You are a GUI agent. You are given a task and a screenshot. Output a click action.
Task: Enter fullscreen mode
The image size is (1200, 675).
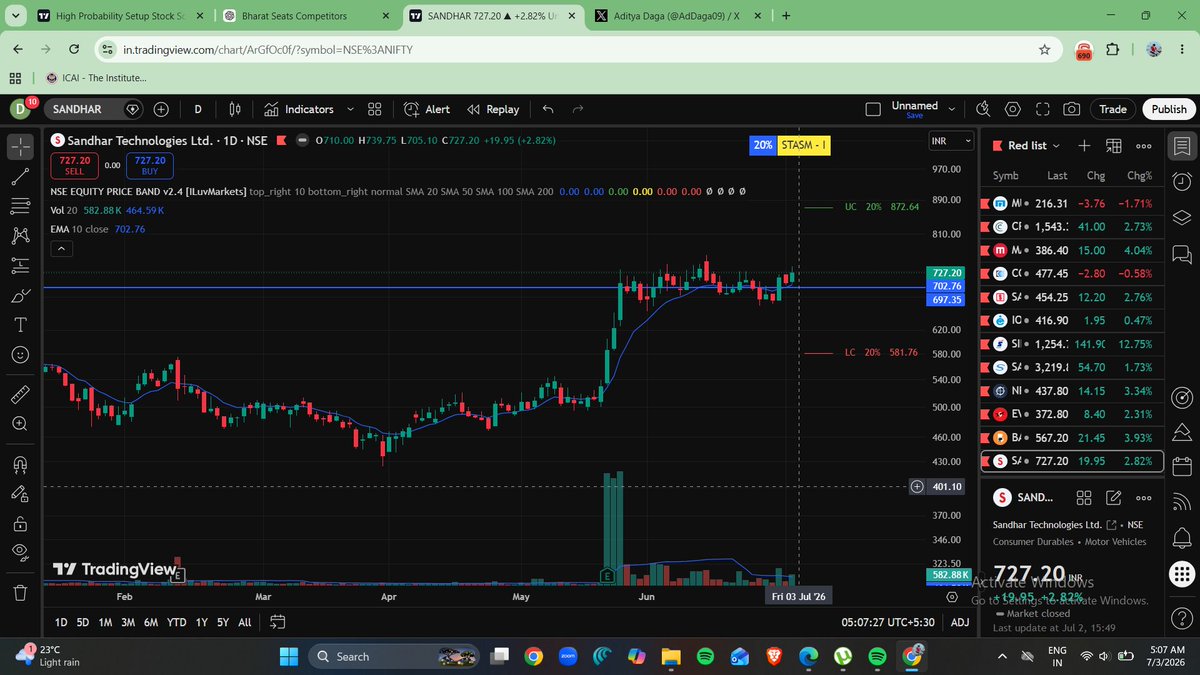click(x=1042, y=109)
